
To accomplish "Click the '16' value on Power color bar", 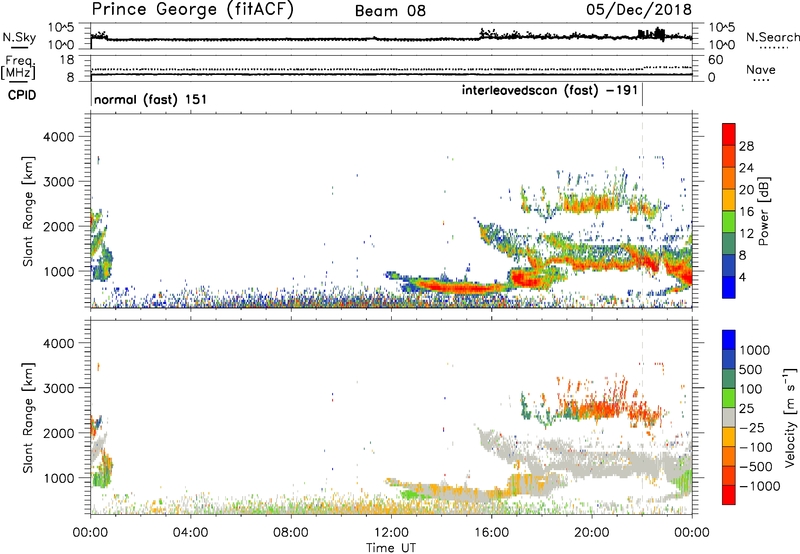I will point(746,212).
